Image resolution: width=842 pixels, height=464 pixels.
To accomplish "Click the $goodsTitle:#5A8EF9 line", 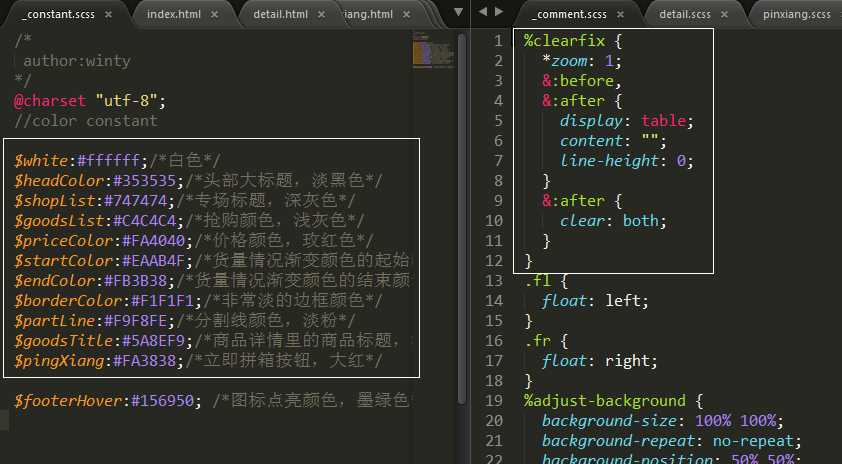I will tap(212, 340).
